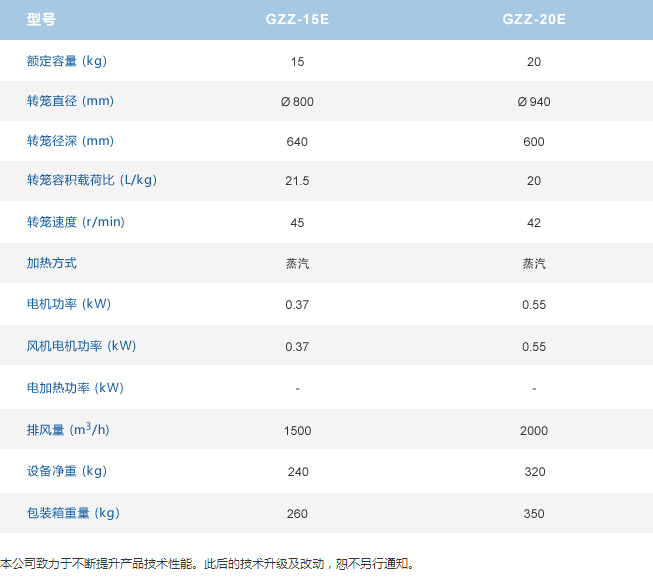This screenshot has height=577, width=653.
Task: Select the GZZ-20E column header
Action: click(x=534, y=19)
